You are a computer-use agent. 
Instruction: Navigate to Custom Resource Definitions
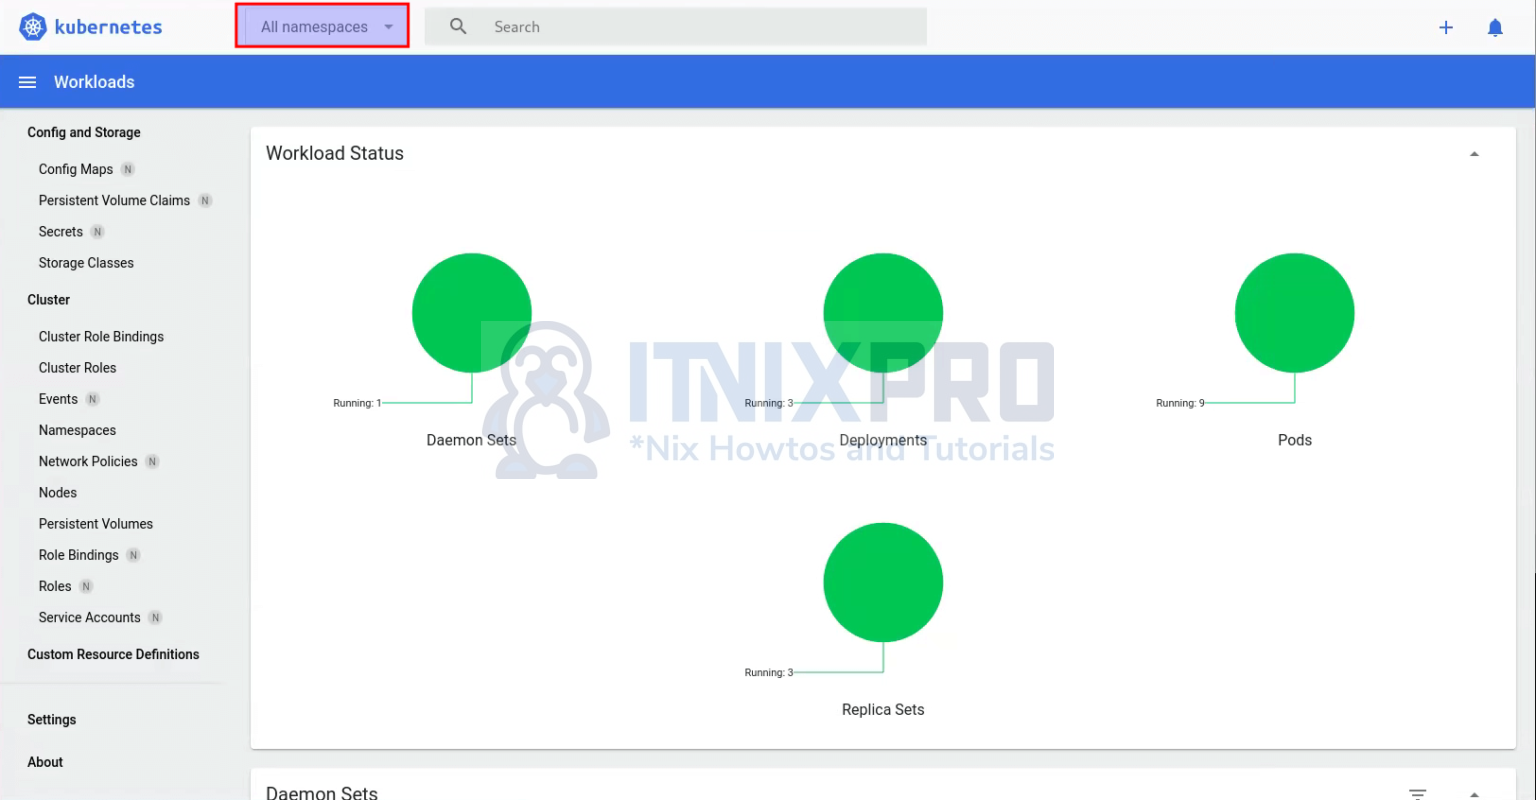[x=113, y=654]
